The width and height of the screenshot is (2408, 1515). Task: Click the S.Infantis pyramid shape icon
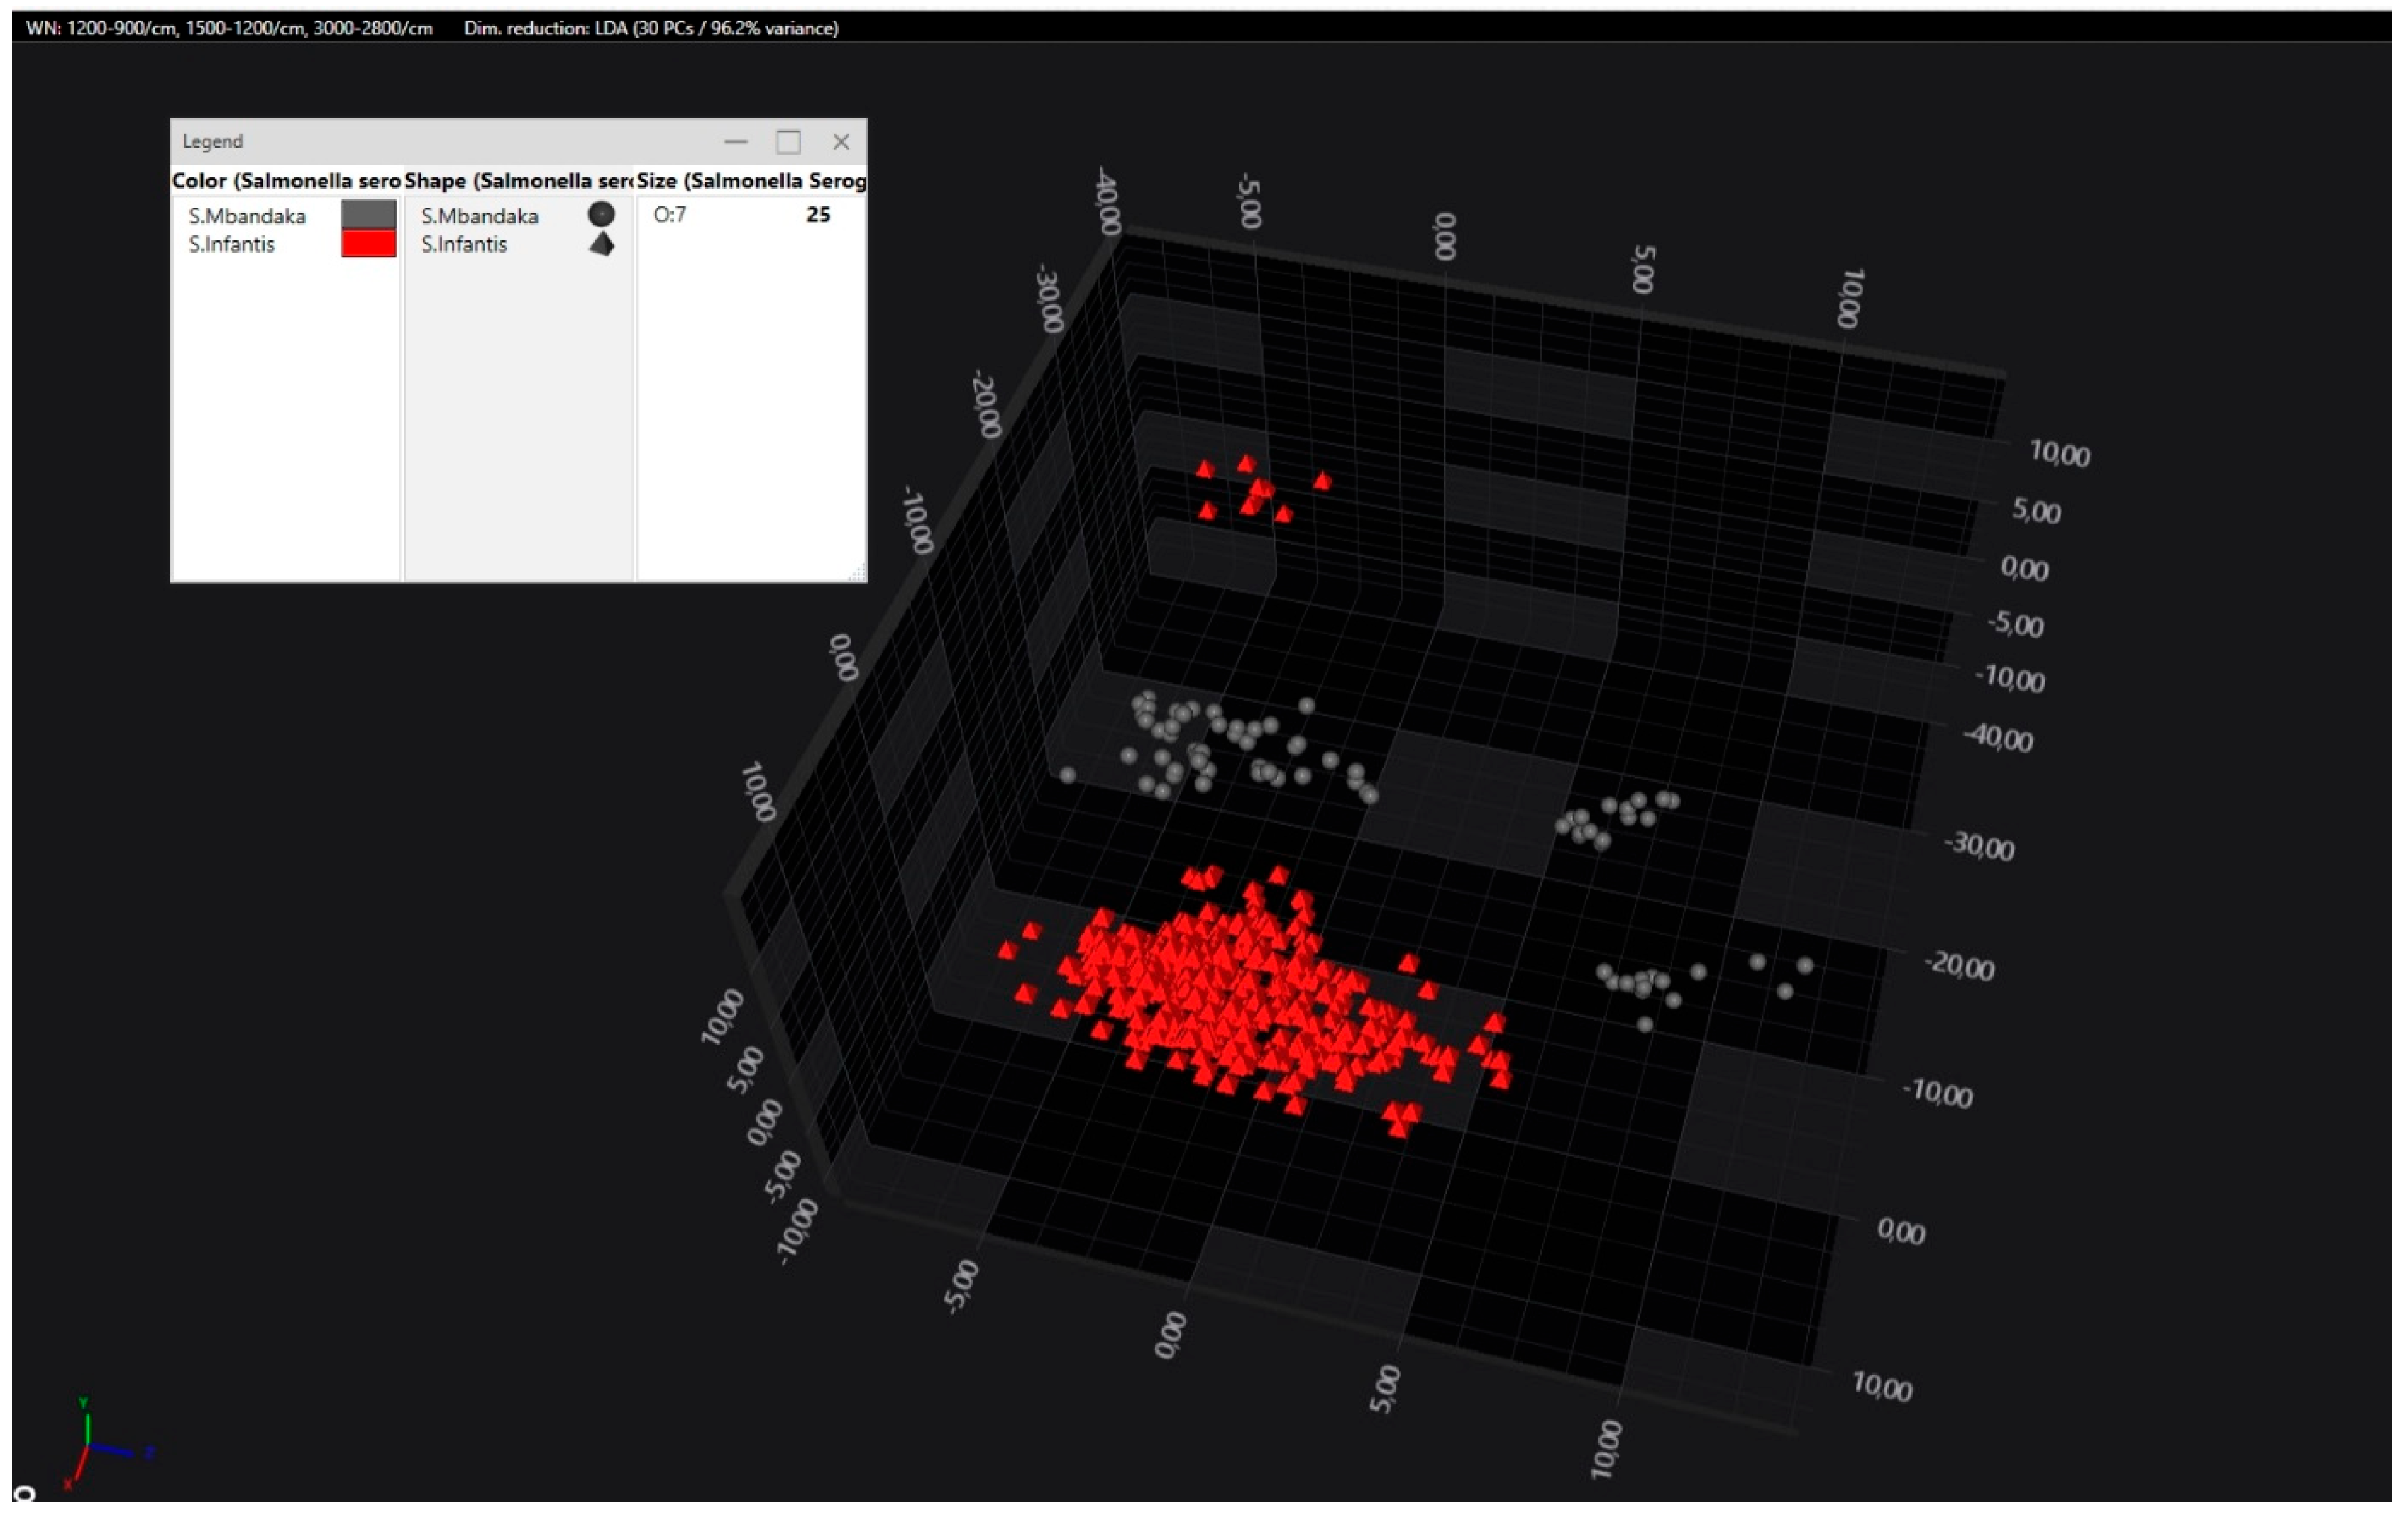click(601, 244)
